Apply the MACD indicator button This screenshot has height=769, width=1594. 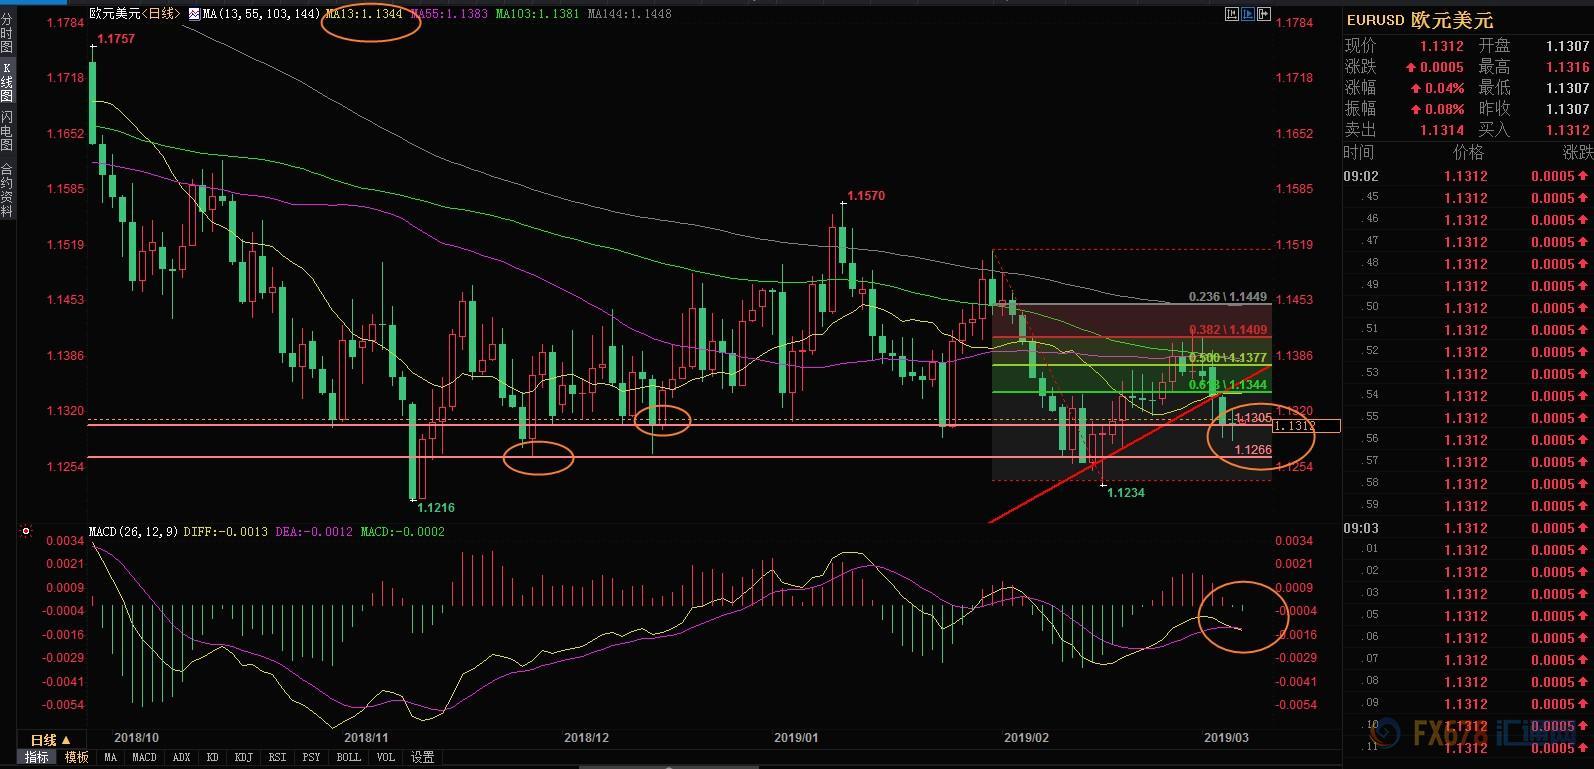coord(144,758)
